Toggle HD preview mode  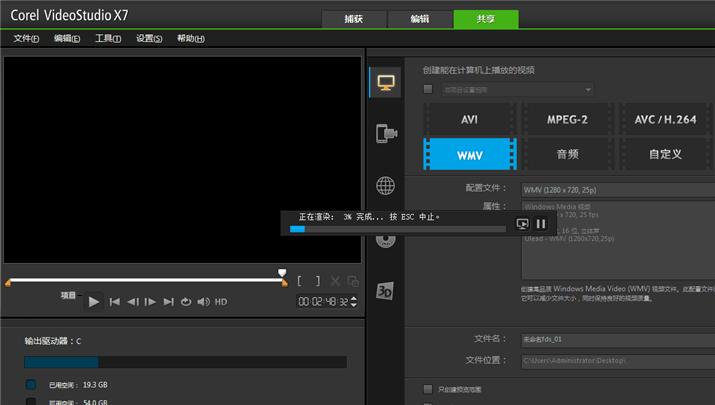[221, 302]
